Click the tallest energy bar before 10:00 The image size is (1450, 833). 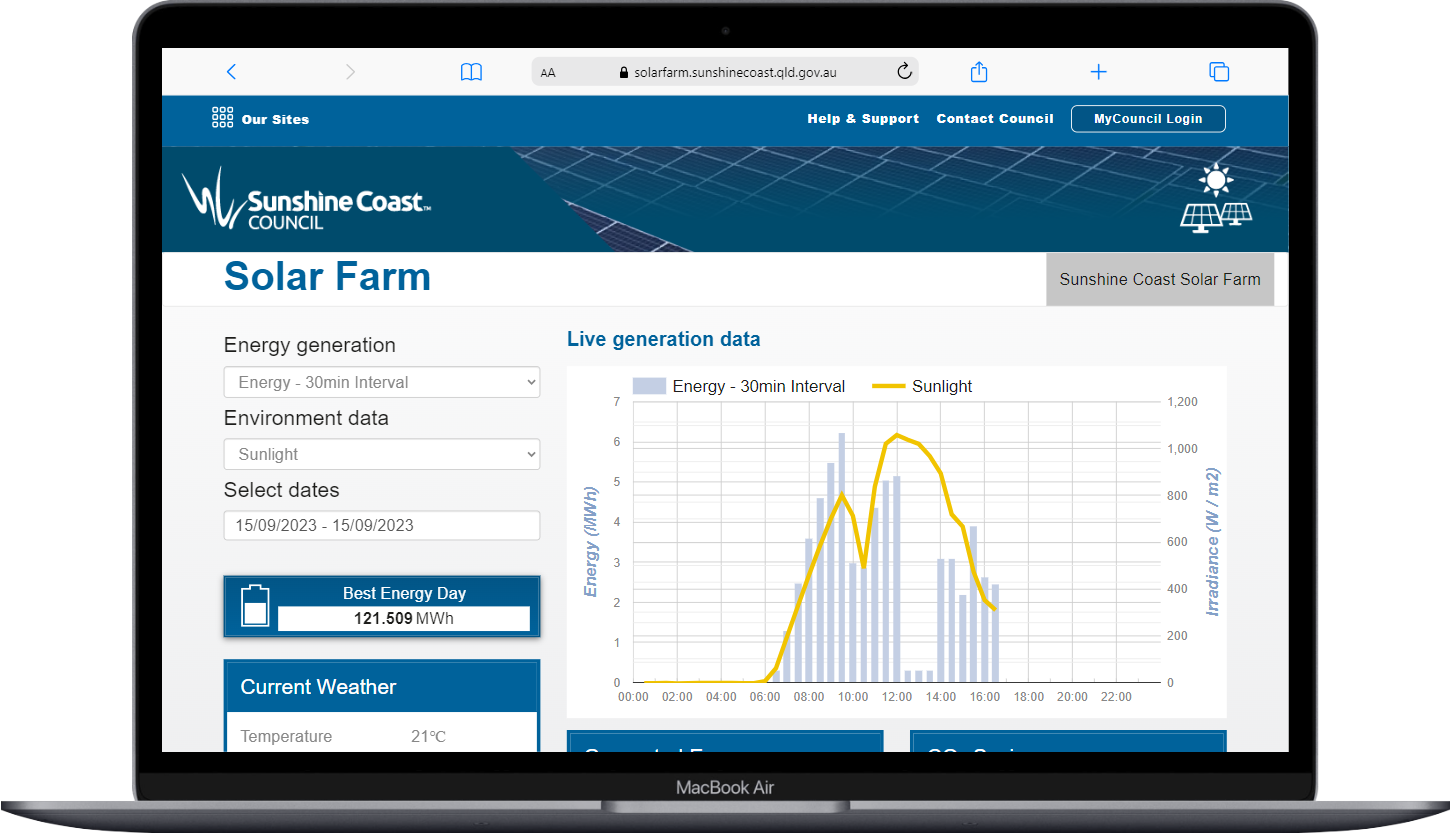[x=842, y=558]
